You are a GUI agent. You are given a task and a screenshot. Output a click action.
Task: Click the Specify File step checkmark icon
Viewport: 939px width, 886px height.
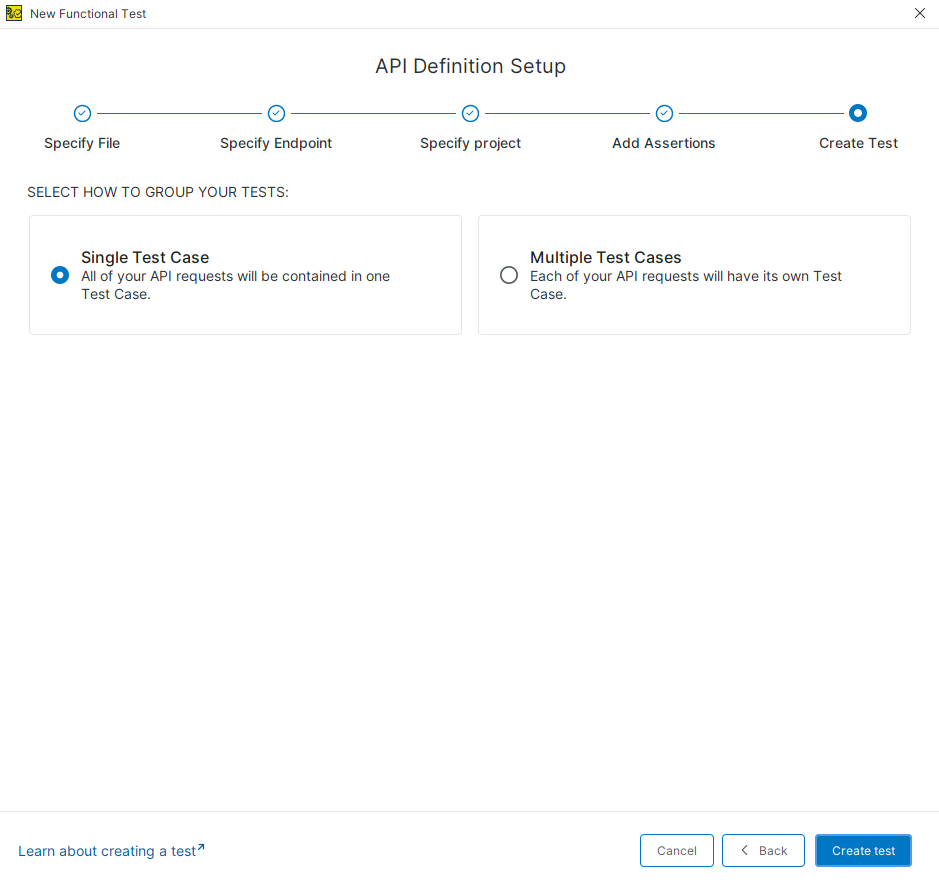[82, 113]
